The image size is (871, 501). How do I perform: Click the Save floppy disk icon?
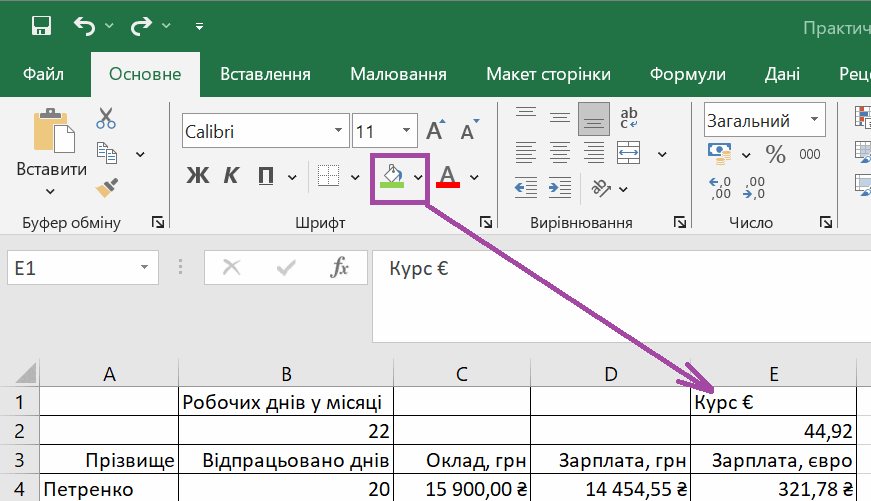click(42, 26)
